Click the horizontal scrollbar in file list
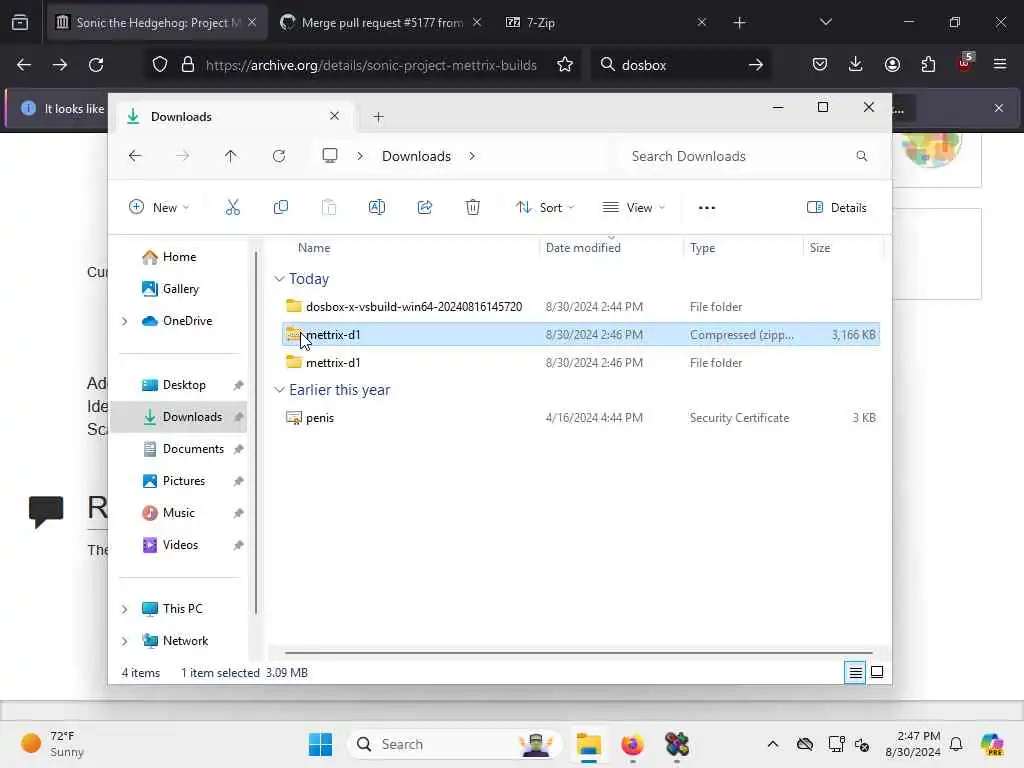The height and width of the screenshot is (768, 1024). point(579,652)
